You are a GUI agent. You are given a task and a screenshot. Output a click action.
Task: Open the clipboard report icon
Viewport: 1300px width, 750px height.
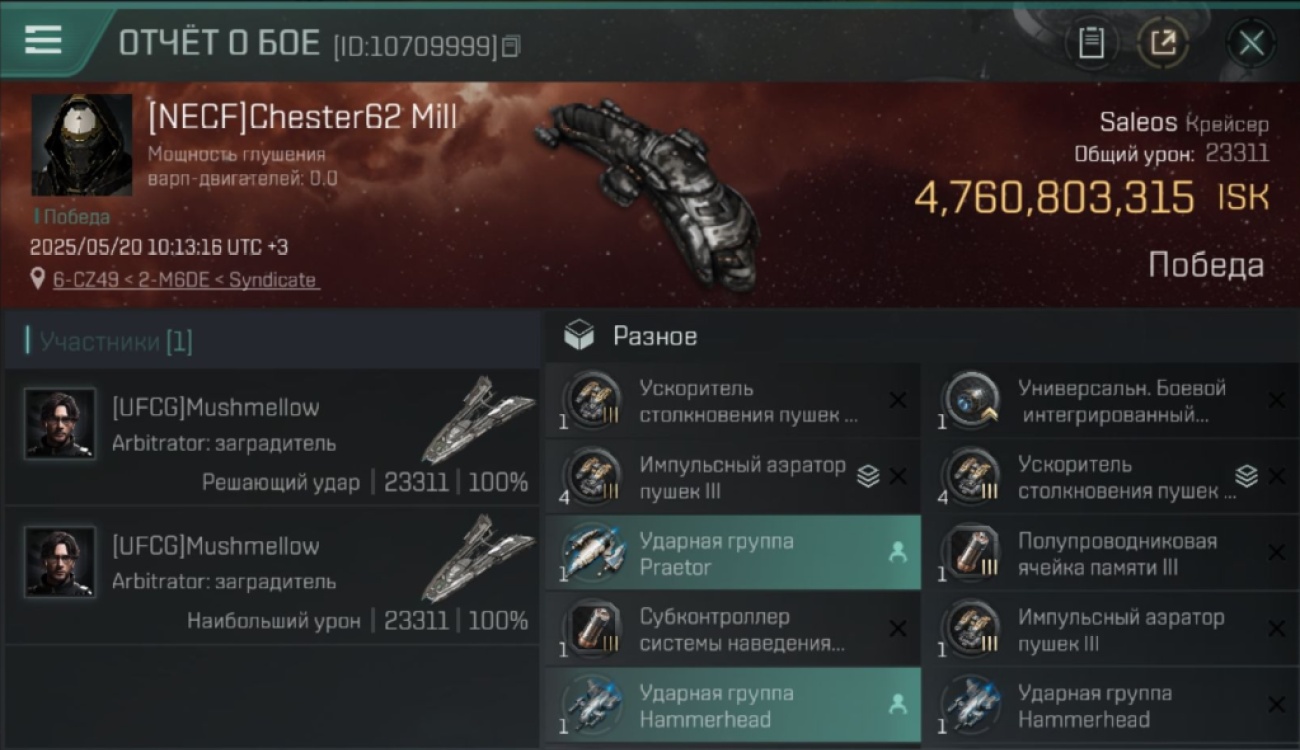tap(1091, 43)
